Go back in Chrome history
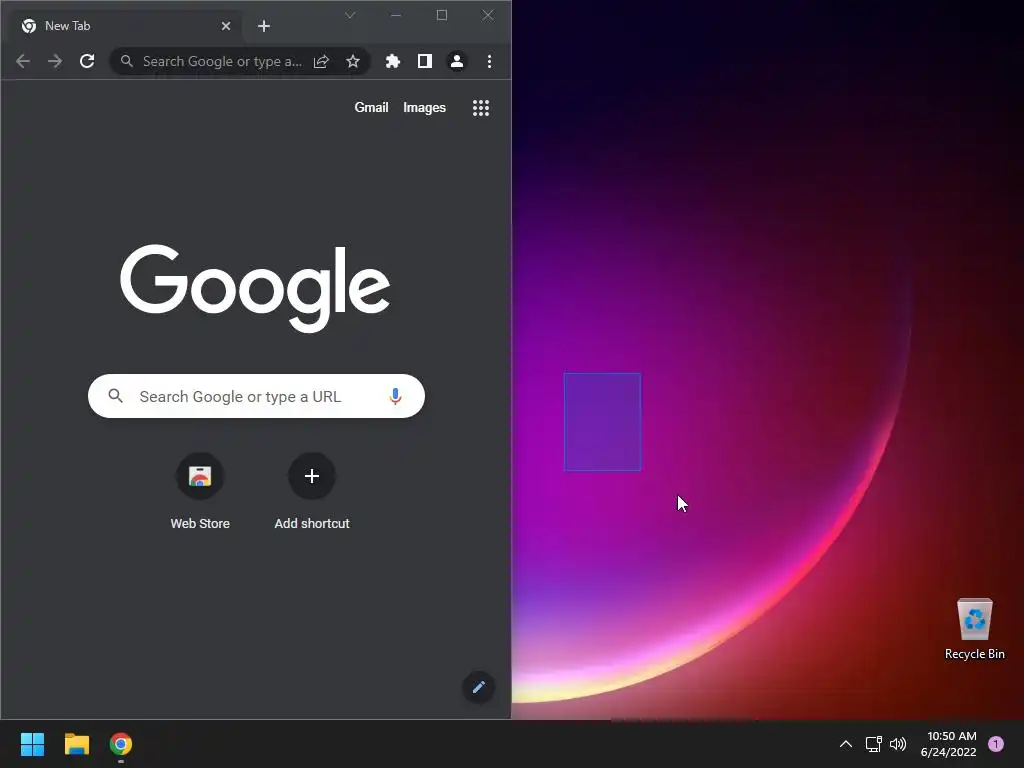Image resolution: width=1024 pixels, height=768 pixels. tap(23, 61)
